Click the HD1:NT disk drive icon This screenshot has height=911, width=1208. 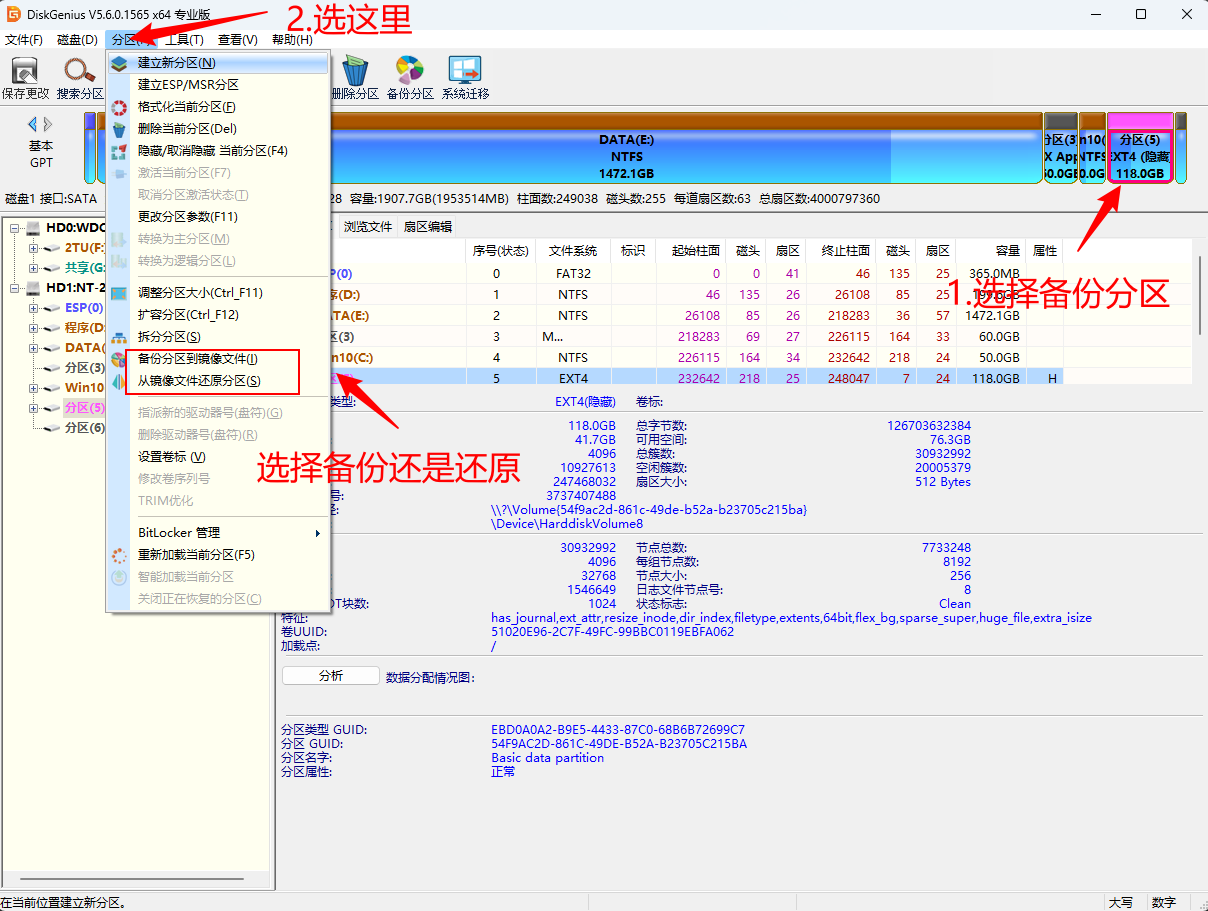pyautogui.click(x=34, y=288)
